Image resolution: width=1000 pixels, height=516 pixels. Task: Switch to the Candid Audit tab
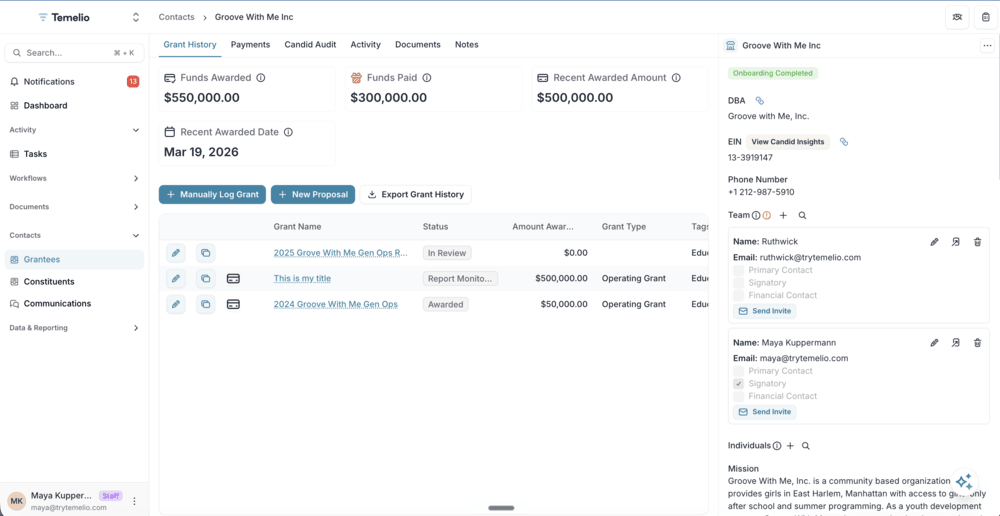(310, 45)
